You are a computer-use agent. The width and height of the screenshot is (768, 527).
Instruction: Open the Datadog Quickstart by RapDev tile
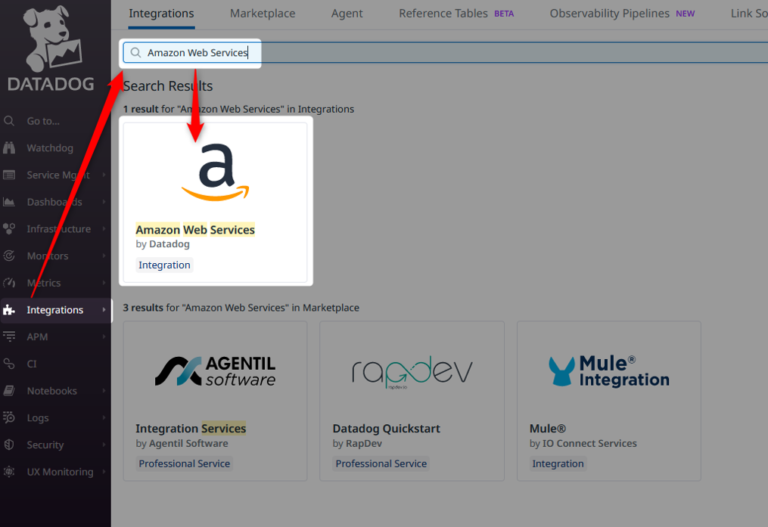tap(411, 400)
